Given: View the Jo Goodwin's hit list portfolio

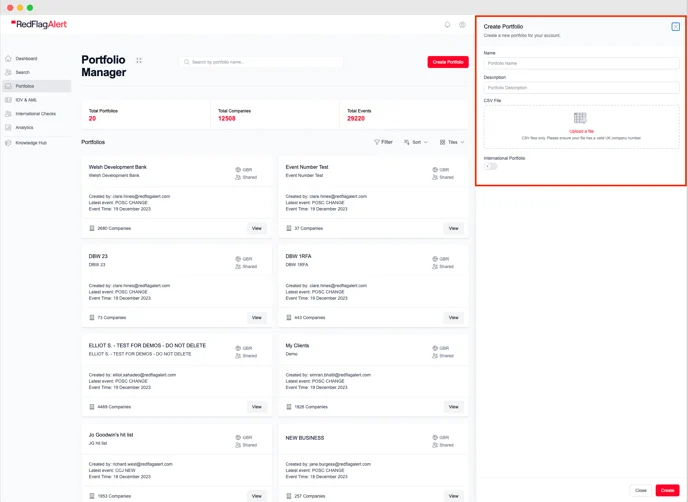Looking at the screenshot, I should 257,496.
